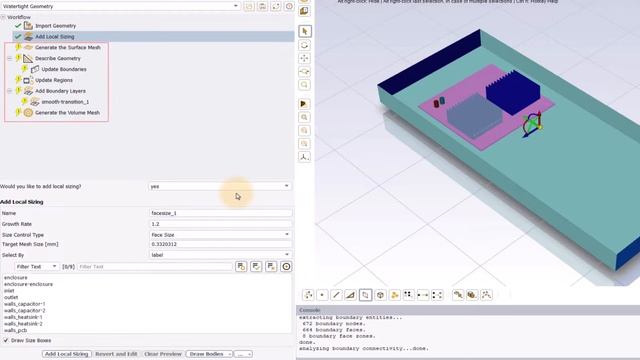Screen dimensions: 640x360
Task: Click the Filter Text search field
Action: [x=155, y=267]
